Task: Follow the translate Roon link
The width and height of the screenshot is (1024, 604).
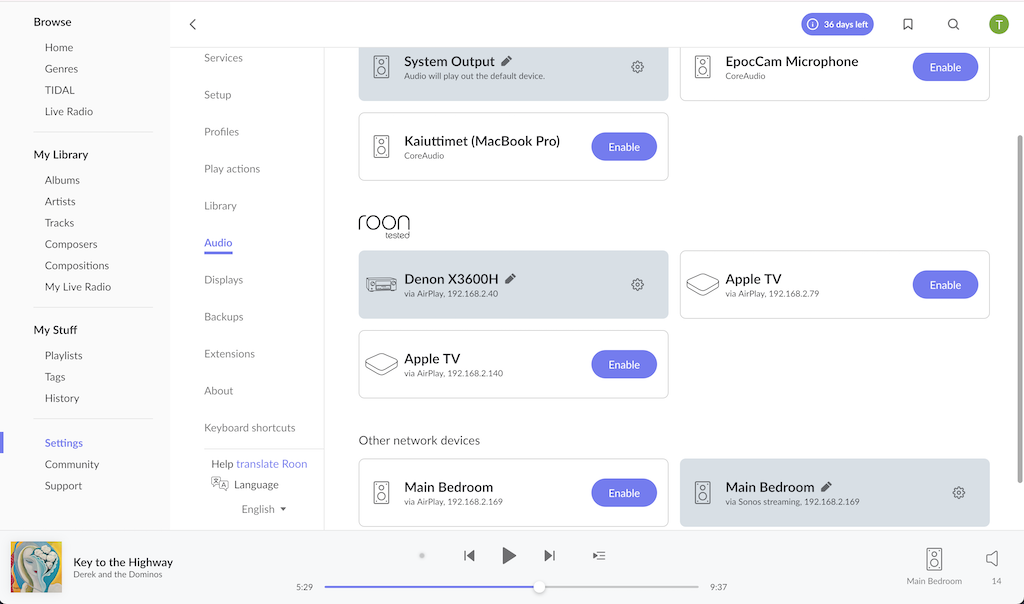Action: [272, 464]
